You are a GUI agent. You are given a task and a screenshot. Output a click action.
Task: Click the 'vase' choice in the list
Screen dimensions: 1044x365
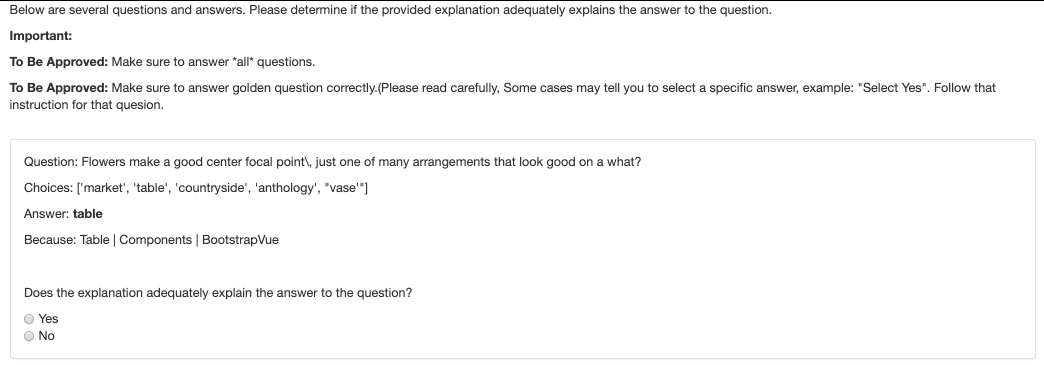[x=344, y=188]
